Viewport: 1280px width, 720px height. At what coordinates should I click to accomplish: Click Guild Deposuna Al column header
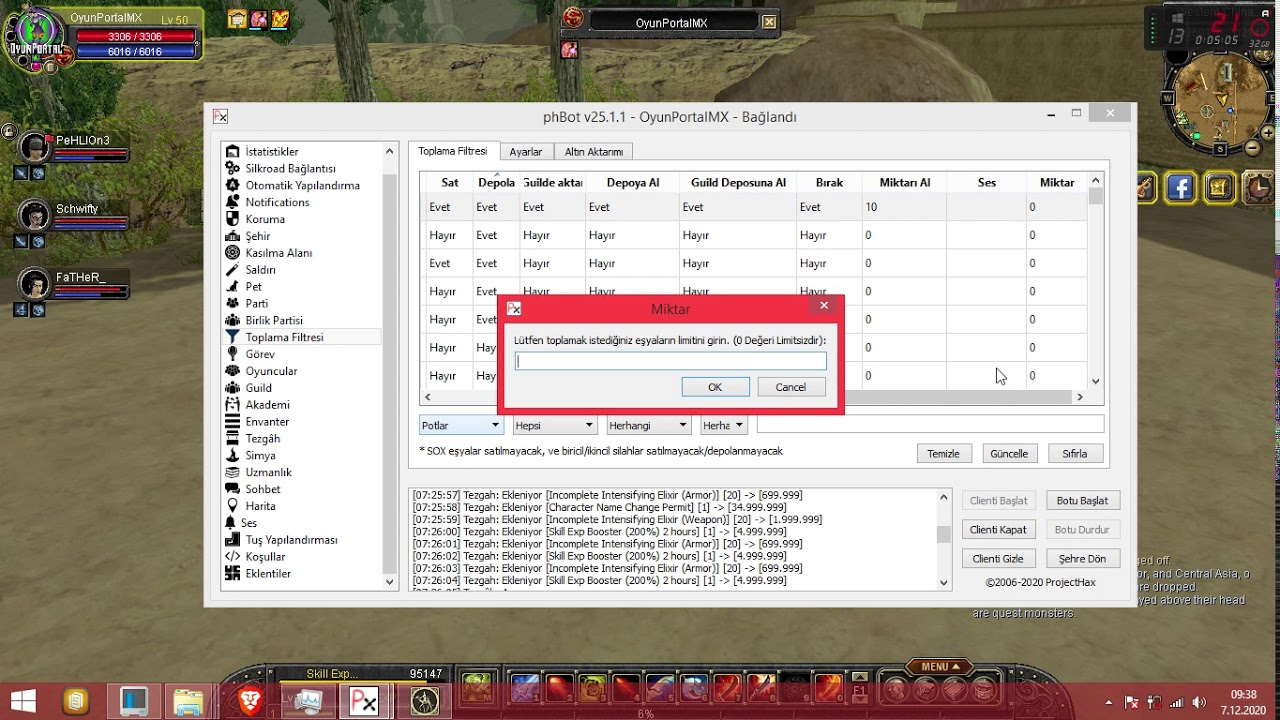coord(738,182)
